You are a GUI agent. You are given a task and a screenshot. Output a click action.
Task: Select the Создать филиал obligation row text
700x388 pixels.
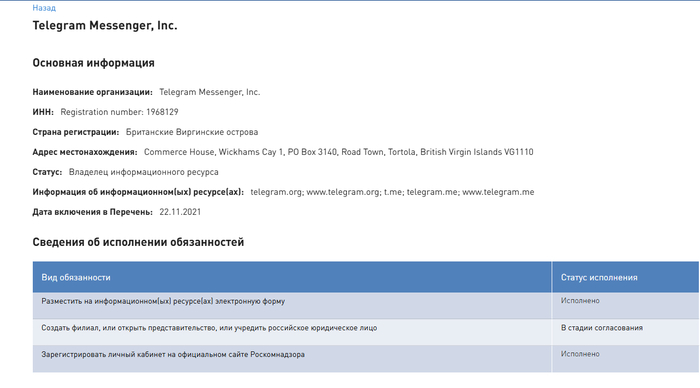point(209,328)
